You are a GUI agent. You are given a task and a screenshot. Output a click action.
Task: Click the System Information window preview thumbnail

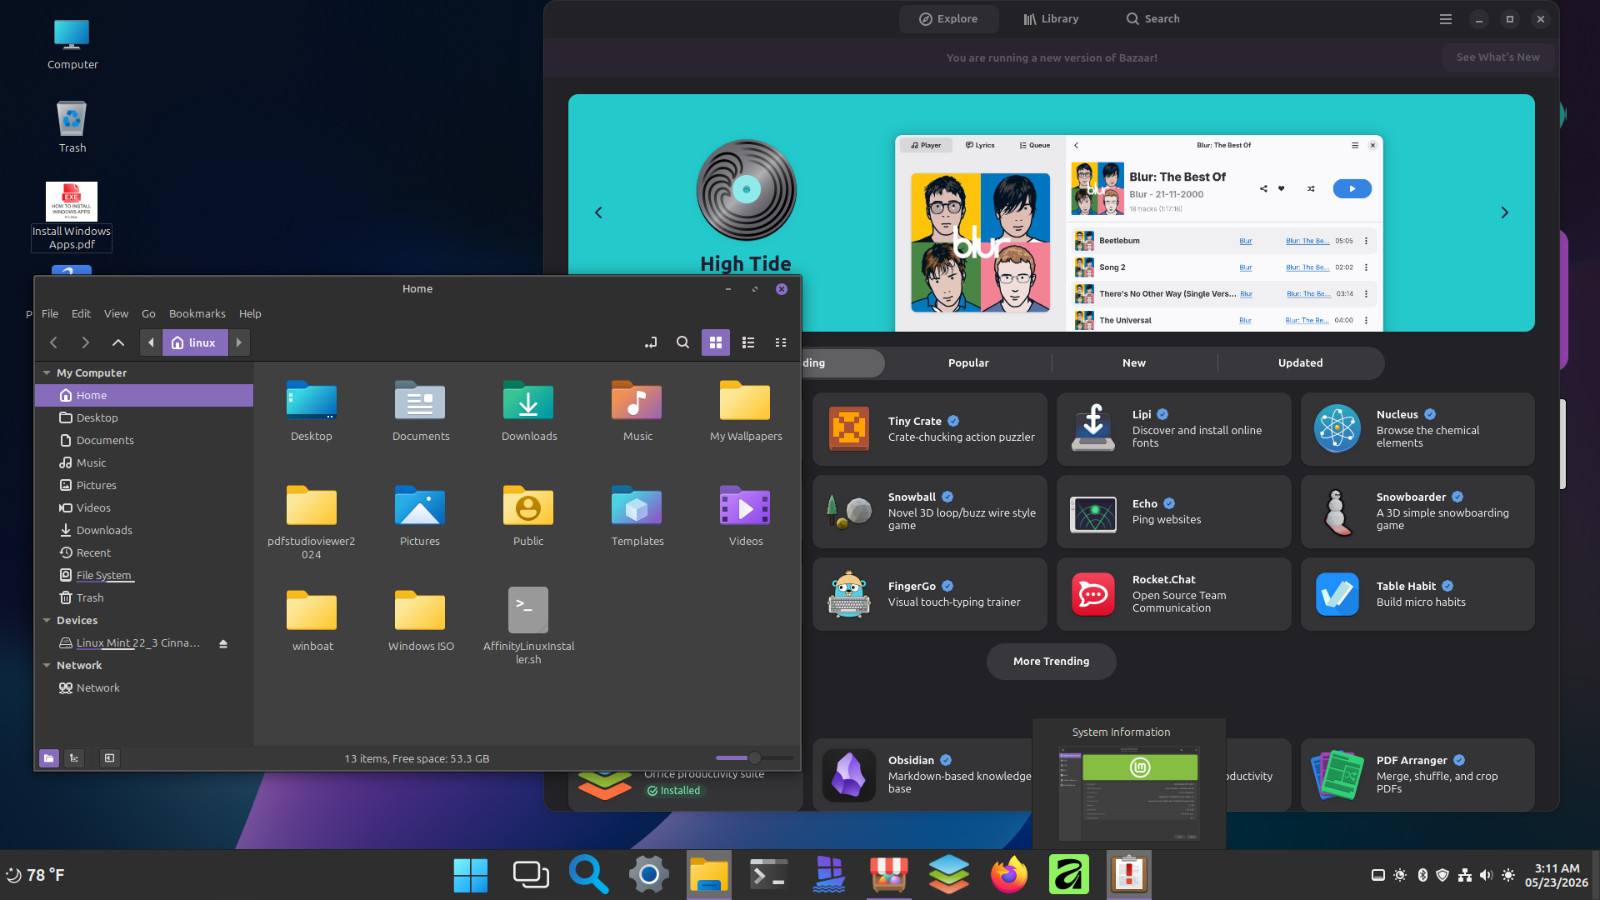coord(1128,794)
